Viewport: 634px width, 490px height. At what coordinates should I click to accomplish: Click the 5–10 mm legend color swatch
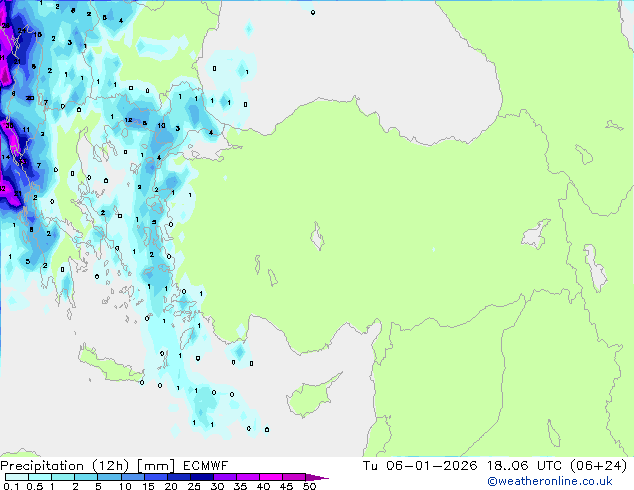pos(109,477)
